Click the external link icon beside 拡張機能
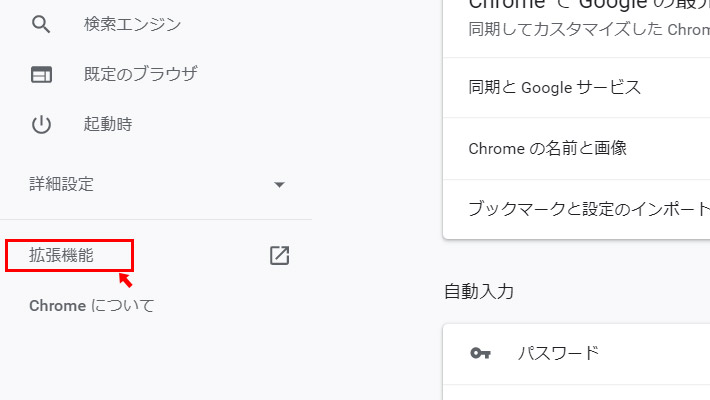 click(x=280, y=255)
